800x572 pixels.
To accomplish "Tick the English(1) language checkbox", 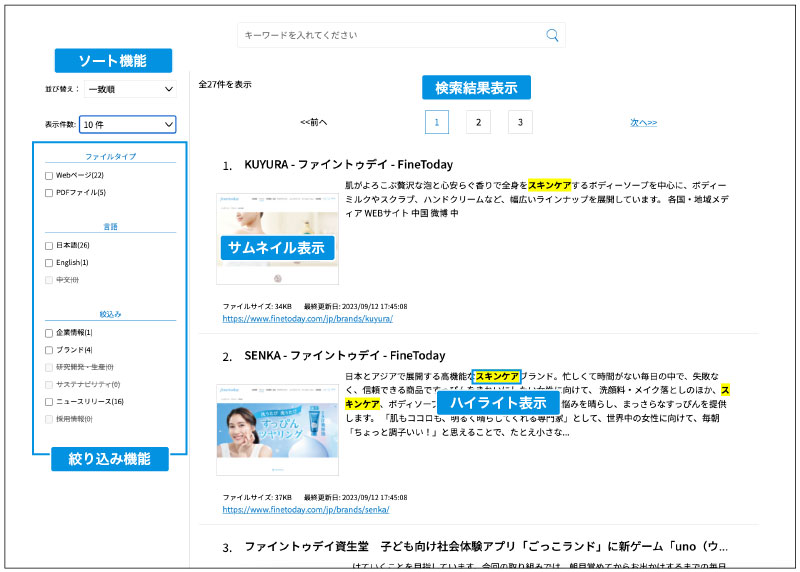I will pyautogui.click(x=49, y=263).
